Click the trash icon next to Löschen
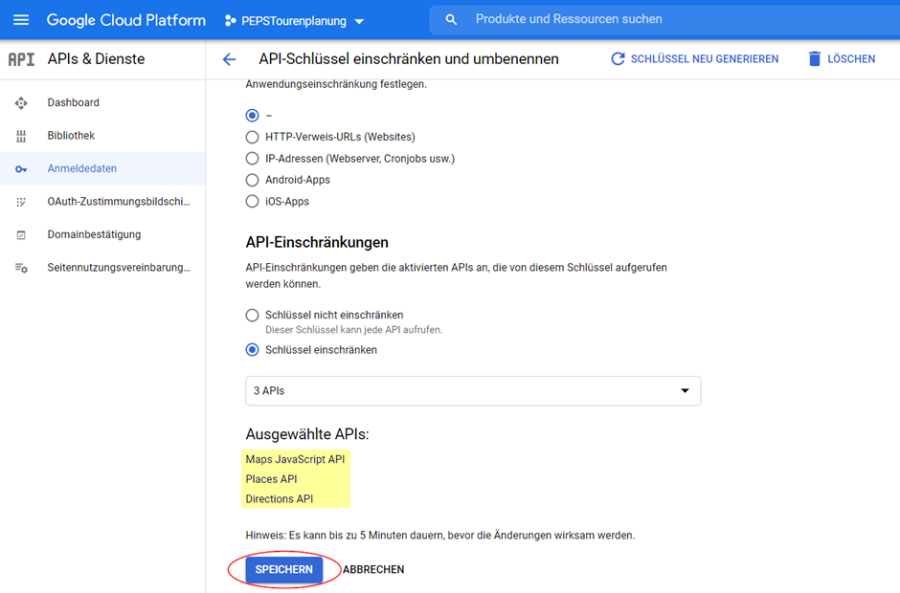 click(815, 59)
